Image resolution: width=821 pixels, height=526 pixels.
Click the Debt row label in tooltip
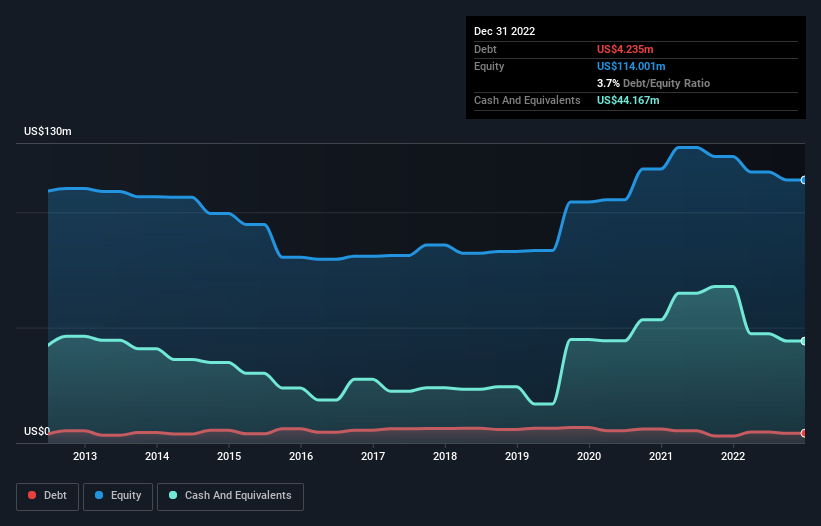coord(485,49)
